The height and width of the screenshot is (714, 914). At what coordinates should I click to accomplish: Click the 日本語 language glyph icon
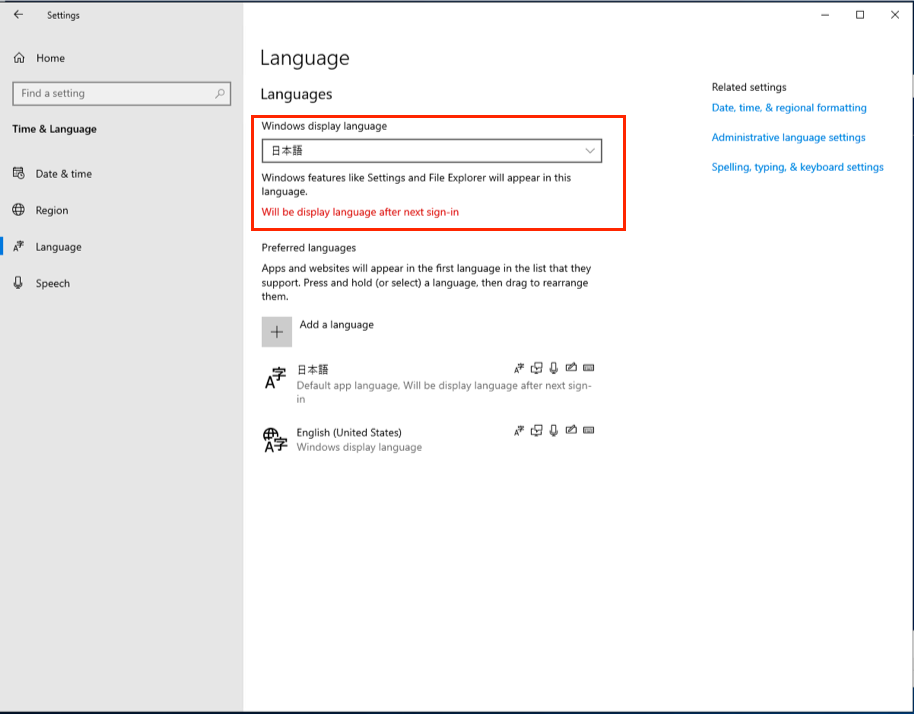pyautogui.click(x=275, y=378)
